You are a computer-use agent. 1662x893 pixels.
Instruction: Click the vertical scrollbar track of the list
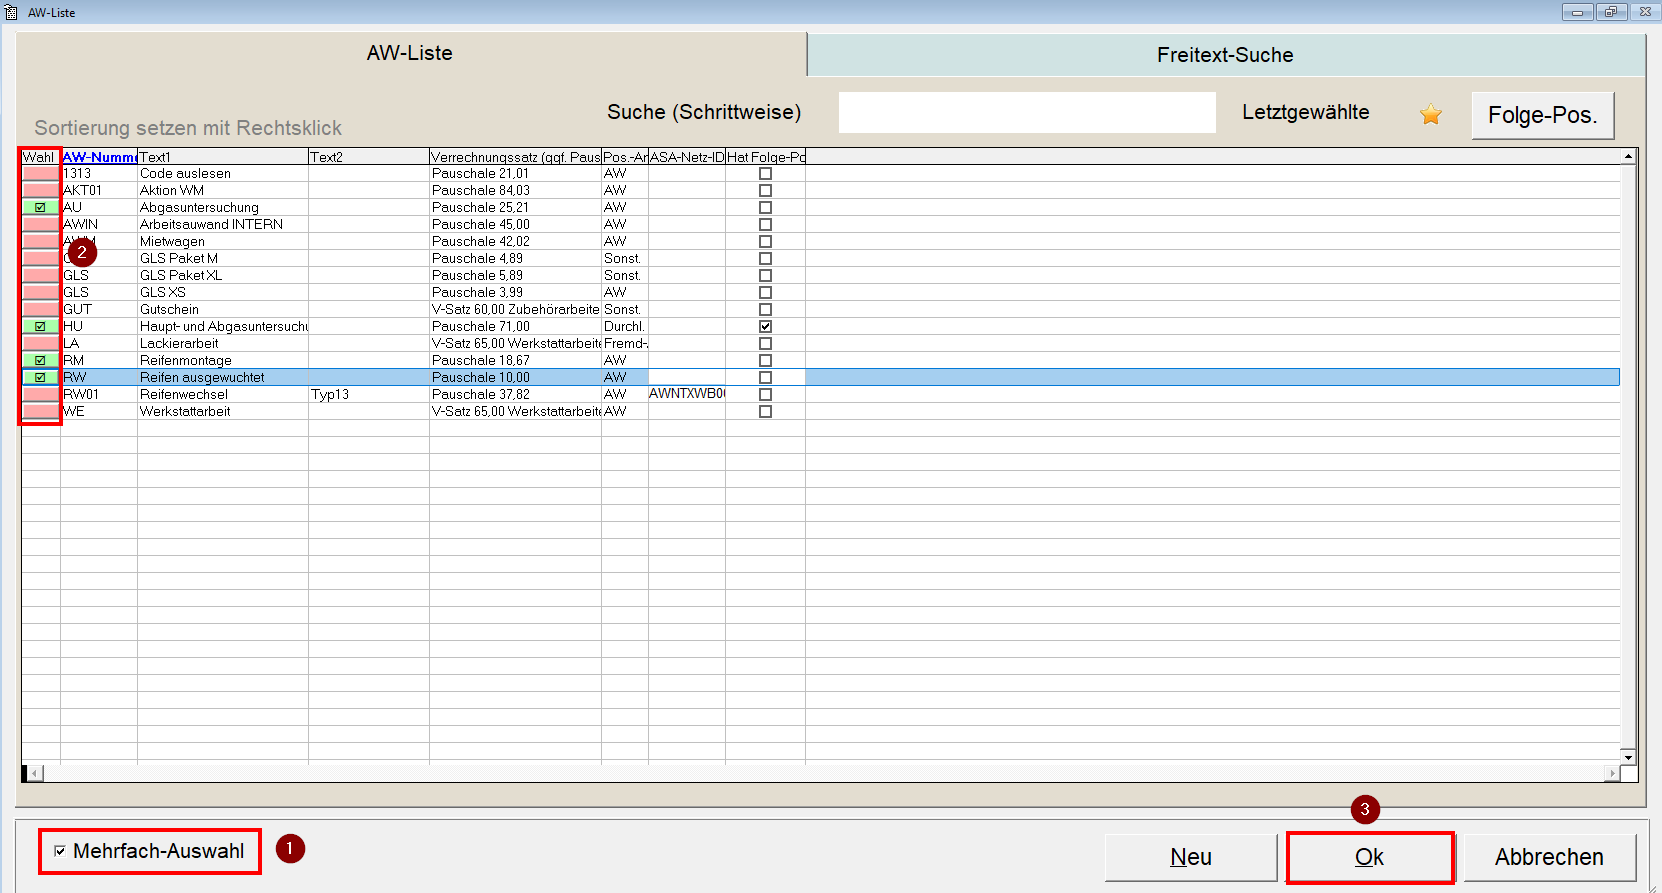[1628, 457]
